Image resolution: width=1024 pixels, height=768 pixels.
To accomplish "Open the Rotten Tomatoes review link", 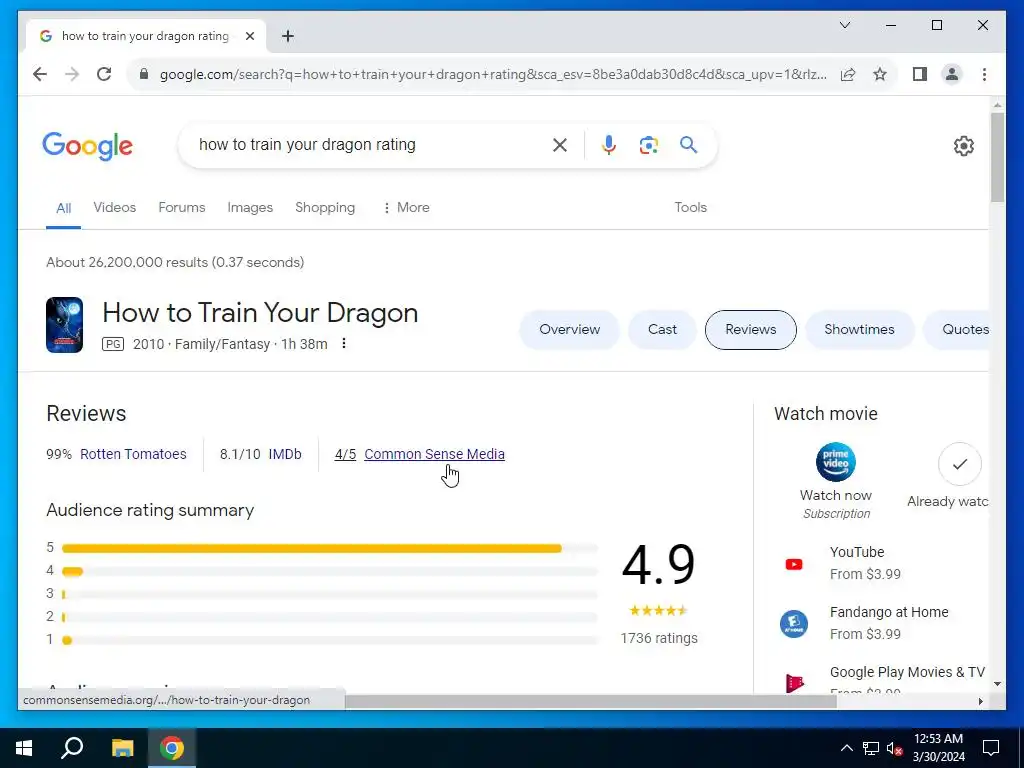I will tap(133, 454).
